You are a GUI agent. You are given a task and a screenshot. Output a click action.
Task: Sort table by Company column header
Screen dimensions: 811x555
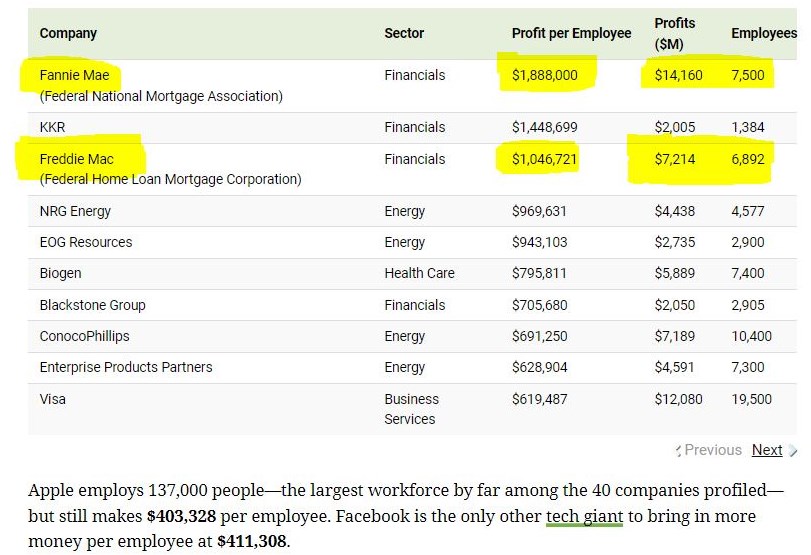[x=68, y=33]
